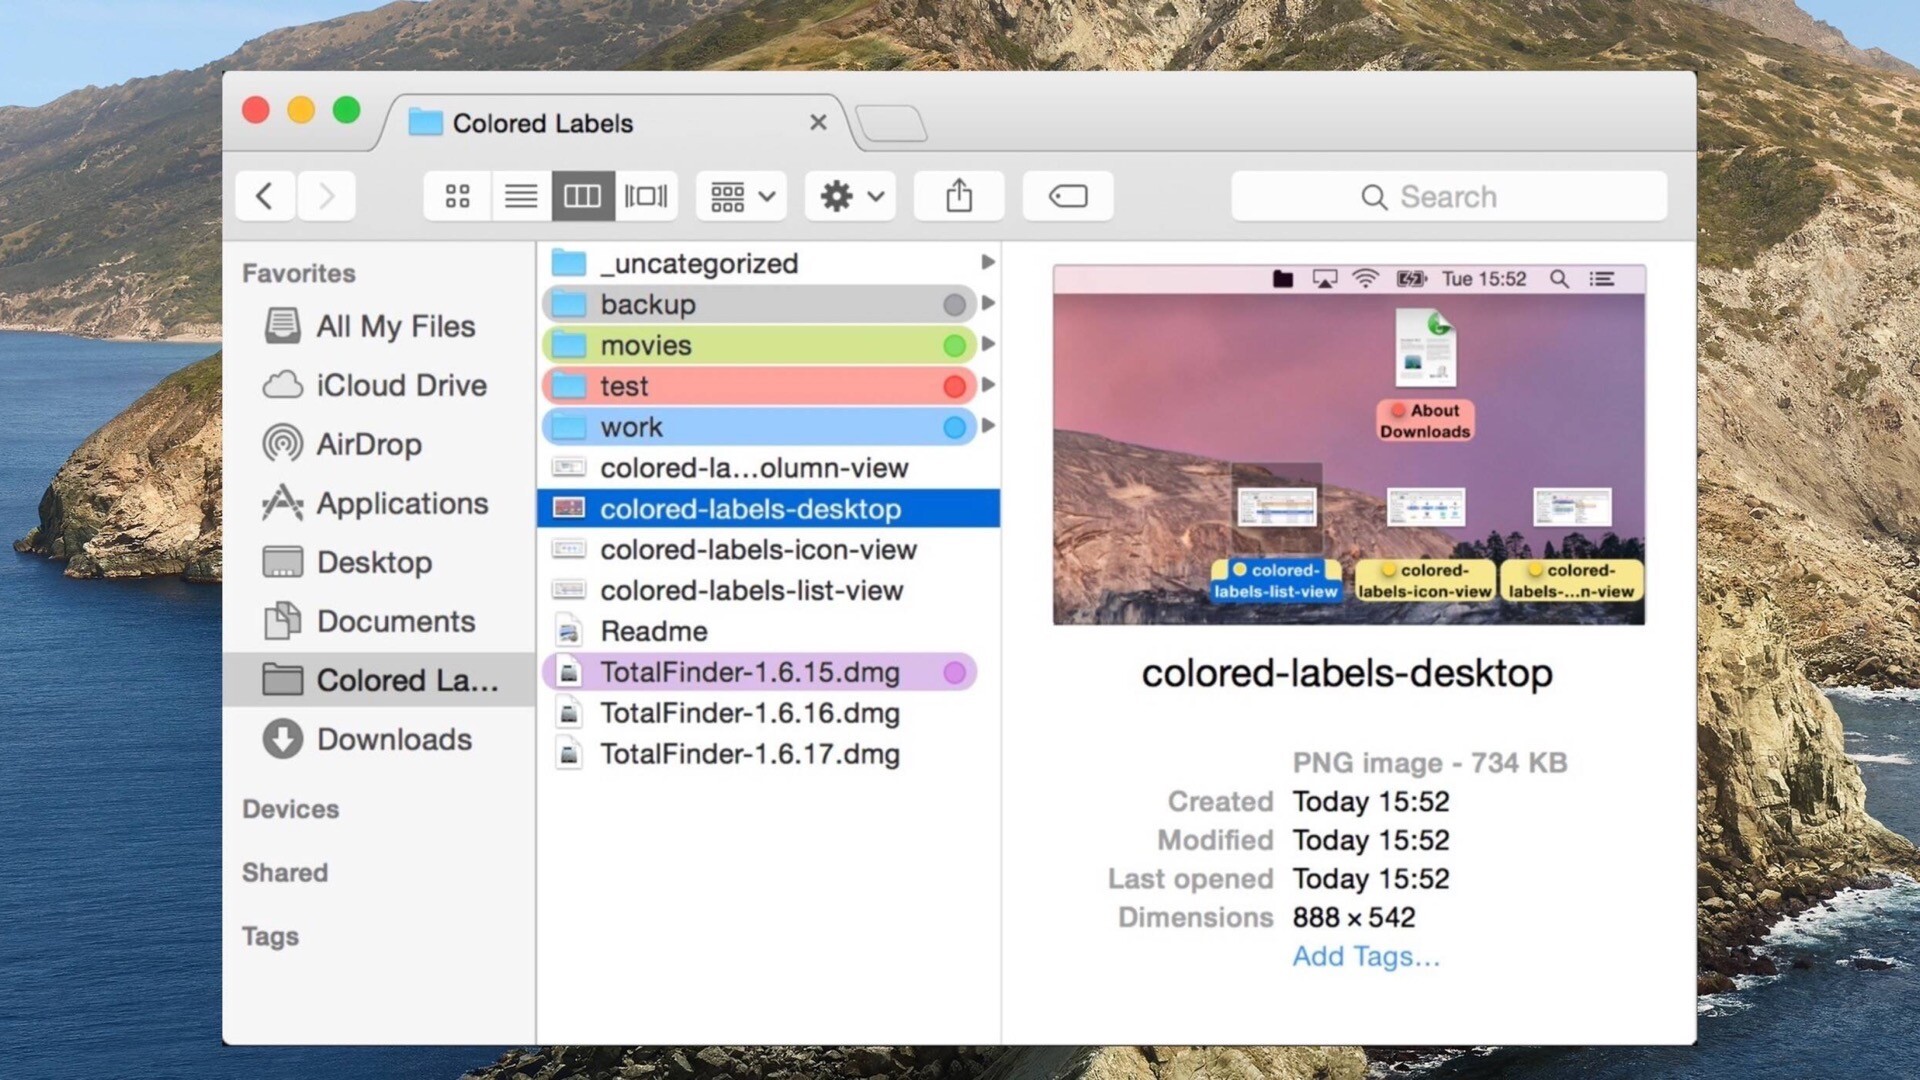Click the Add Tags... link
The height and width of the screenshot is (1080, 1920).
coord(1366,956)
